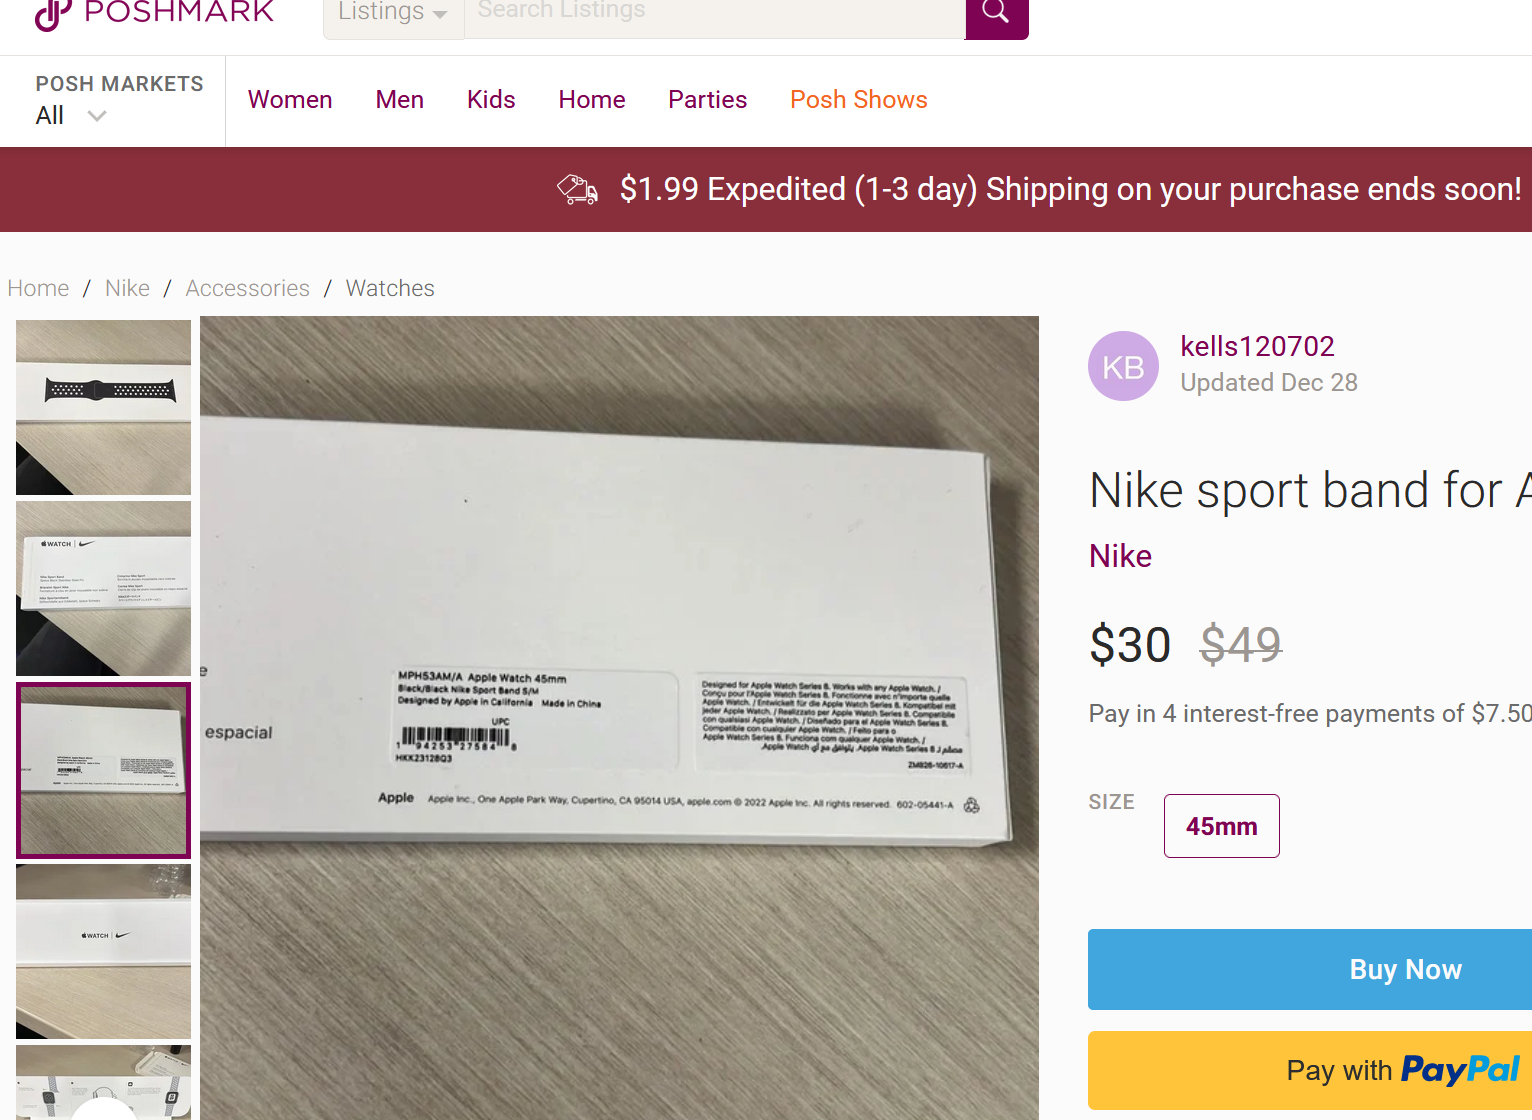Viewport: 1532px width, 1120px height.
Task: Navigate to Posh Shows
Action: (x=858, y=100)
